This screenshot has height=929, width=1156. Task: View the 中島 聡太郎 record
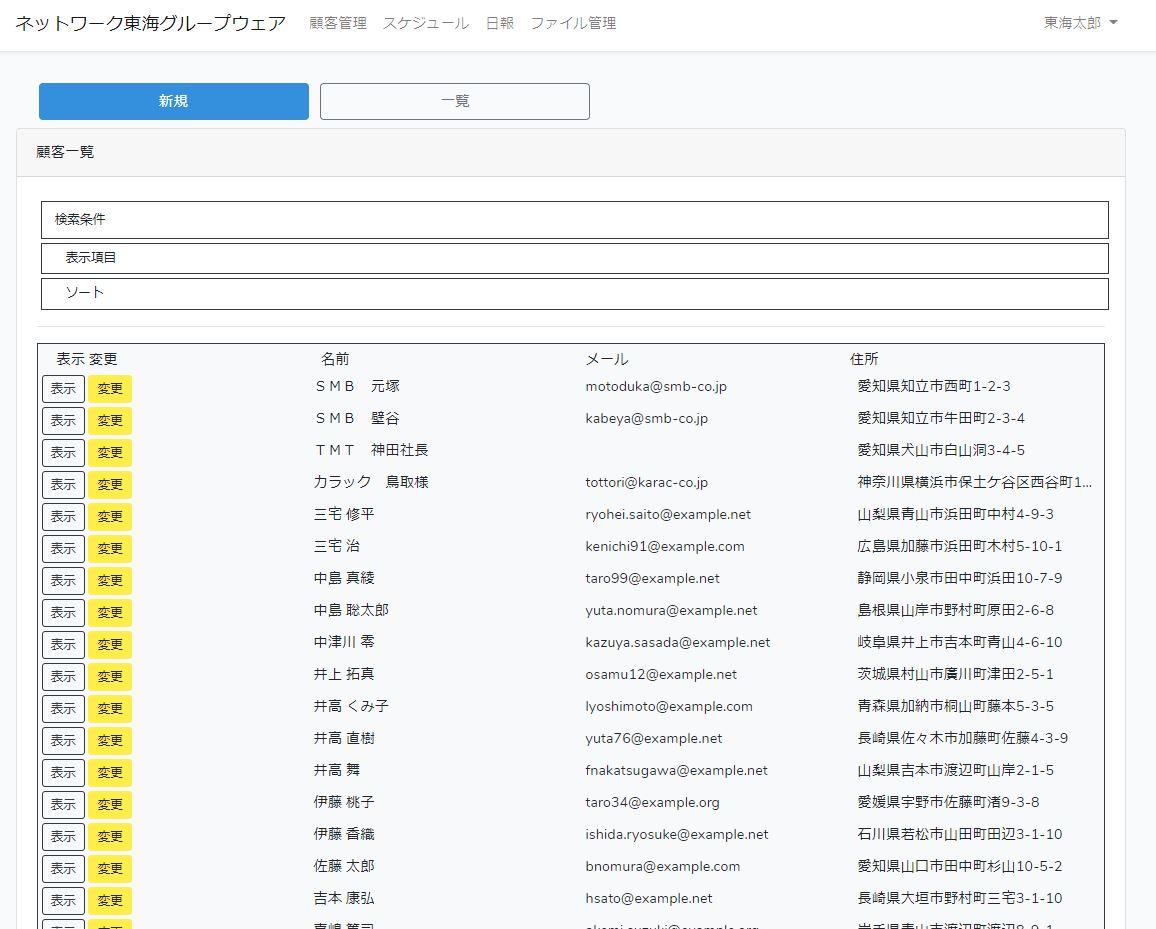point(63,613)
